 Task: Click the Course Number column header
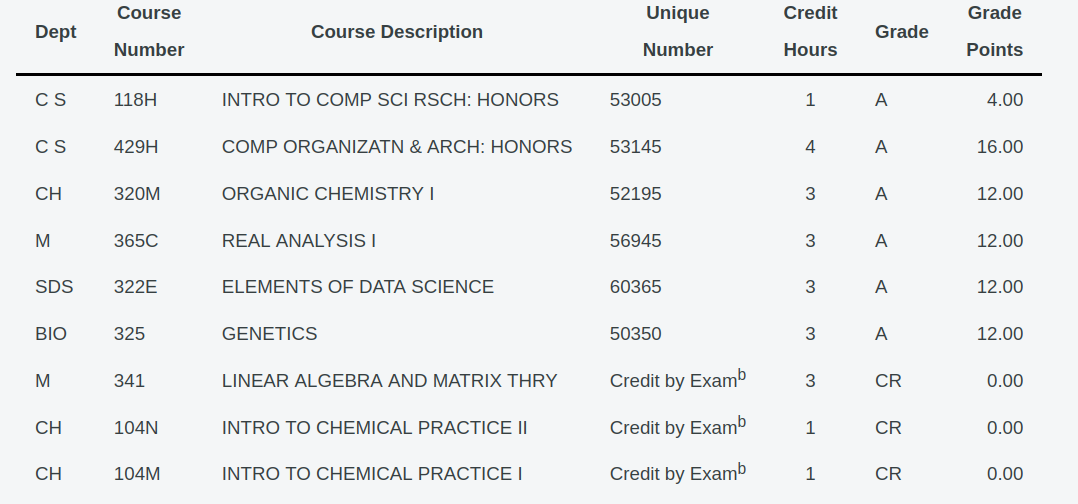pos(149,32)
